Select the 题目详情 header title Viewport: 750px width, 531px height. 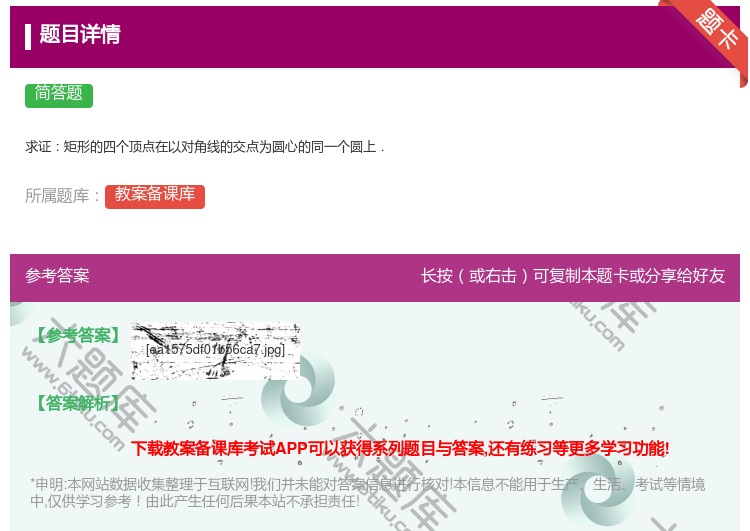(80, 34)
